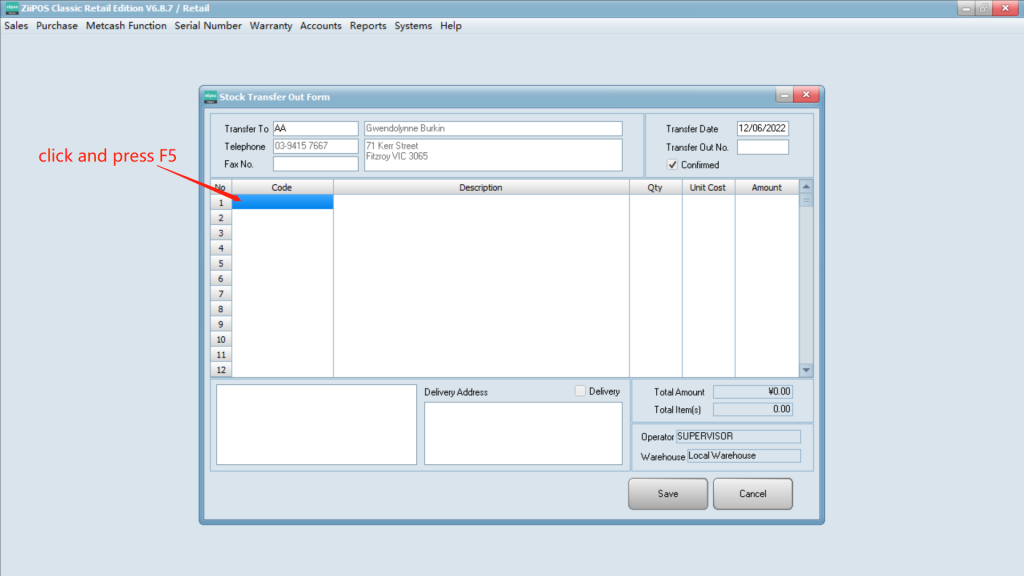
Task: Click the Cancel button
Action: click(x=752, y=494)
